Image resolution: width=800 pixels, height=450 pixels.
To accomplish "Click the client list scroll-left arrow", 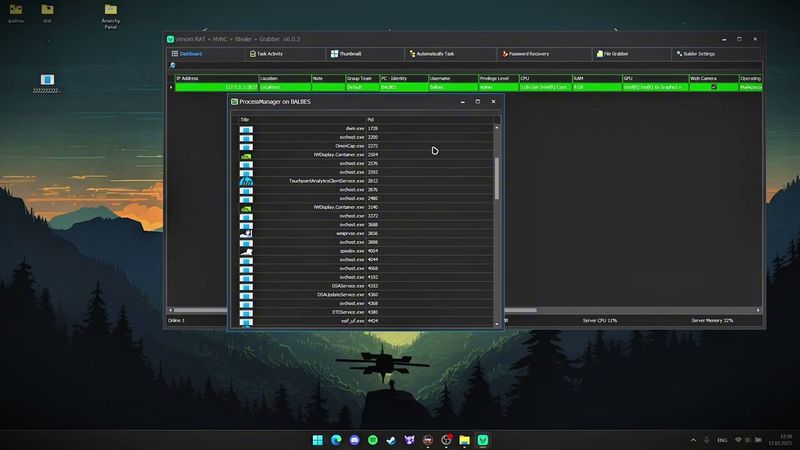I will click(171, 310).
